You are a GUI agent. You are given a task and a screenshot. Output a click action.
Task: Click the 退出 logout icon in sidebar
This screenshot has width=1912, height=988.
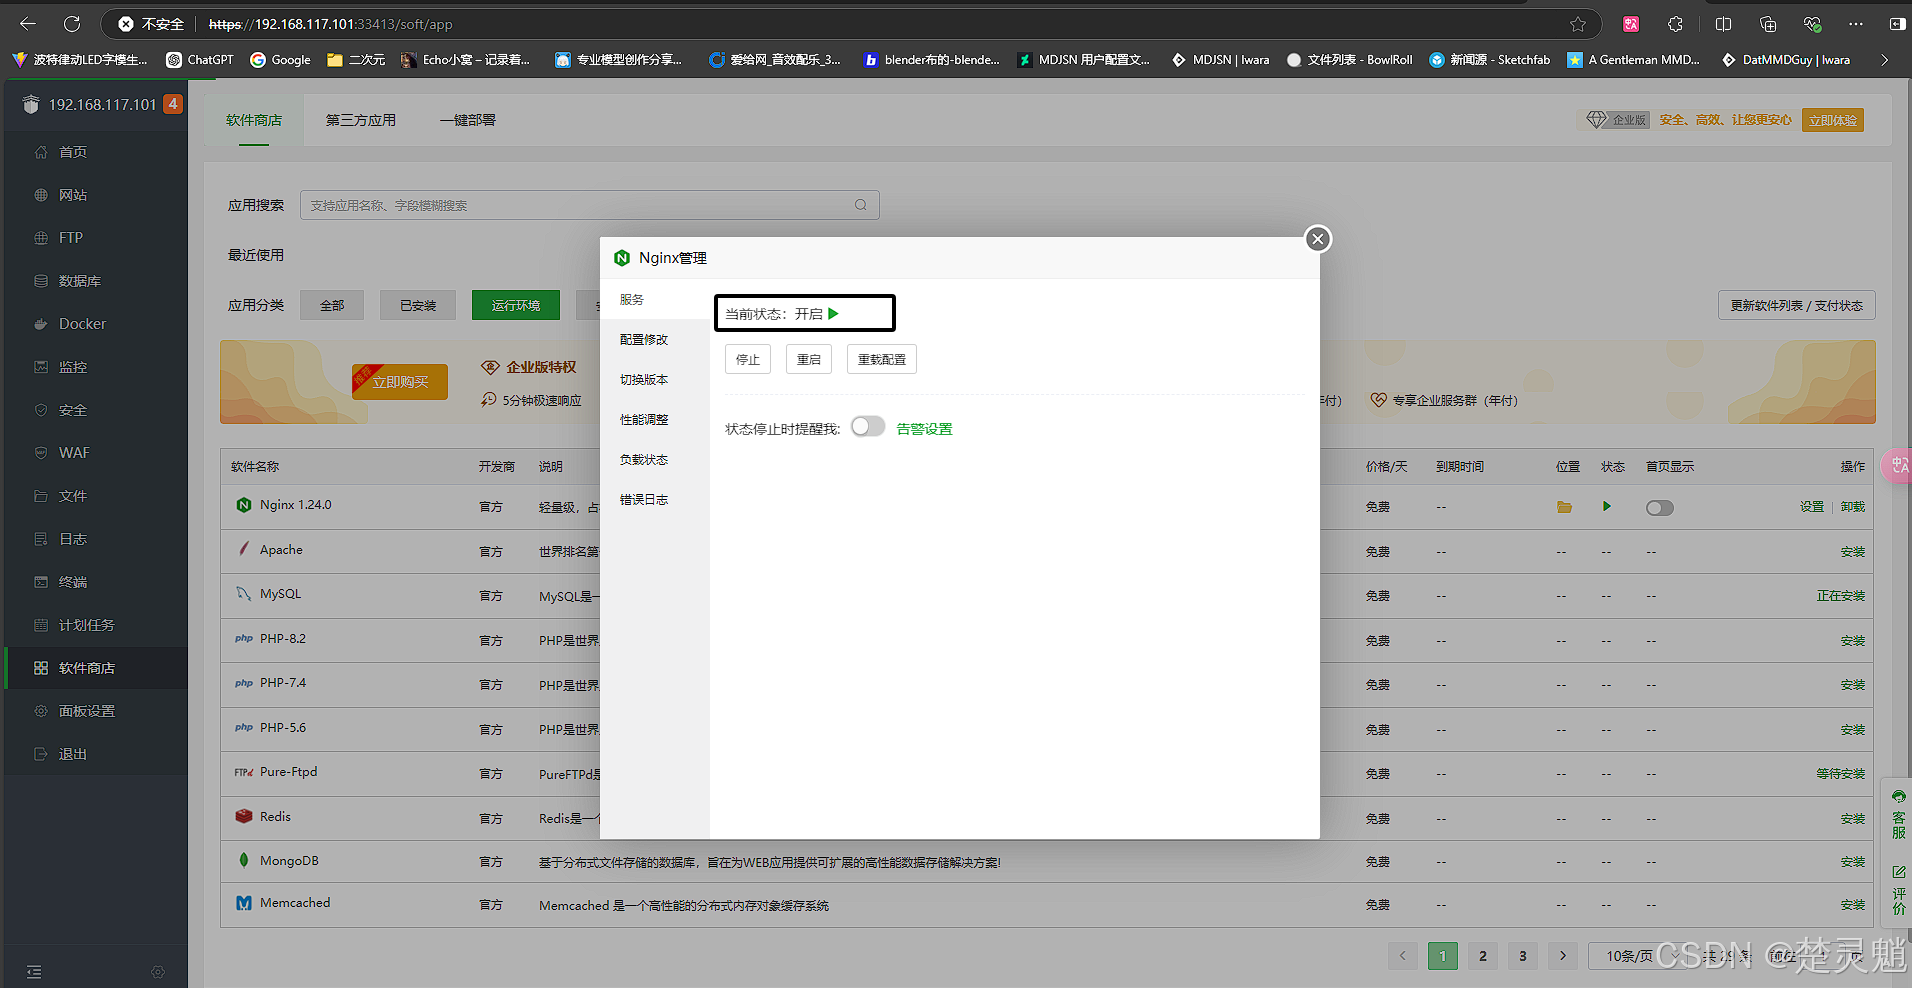pyautogui.click(x=41, y=754)
